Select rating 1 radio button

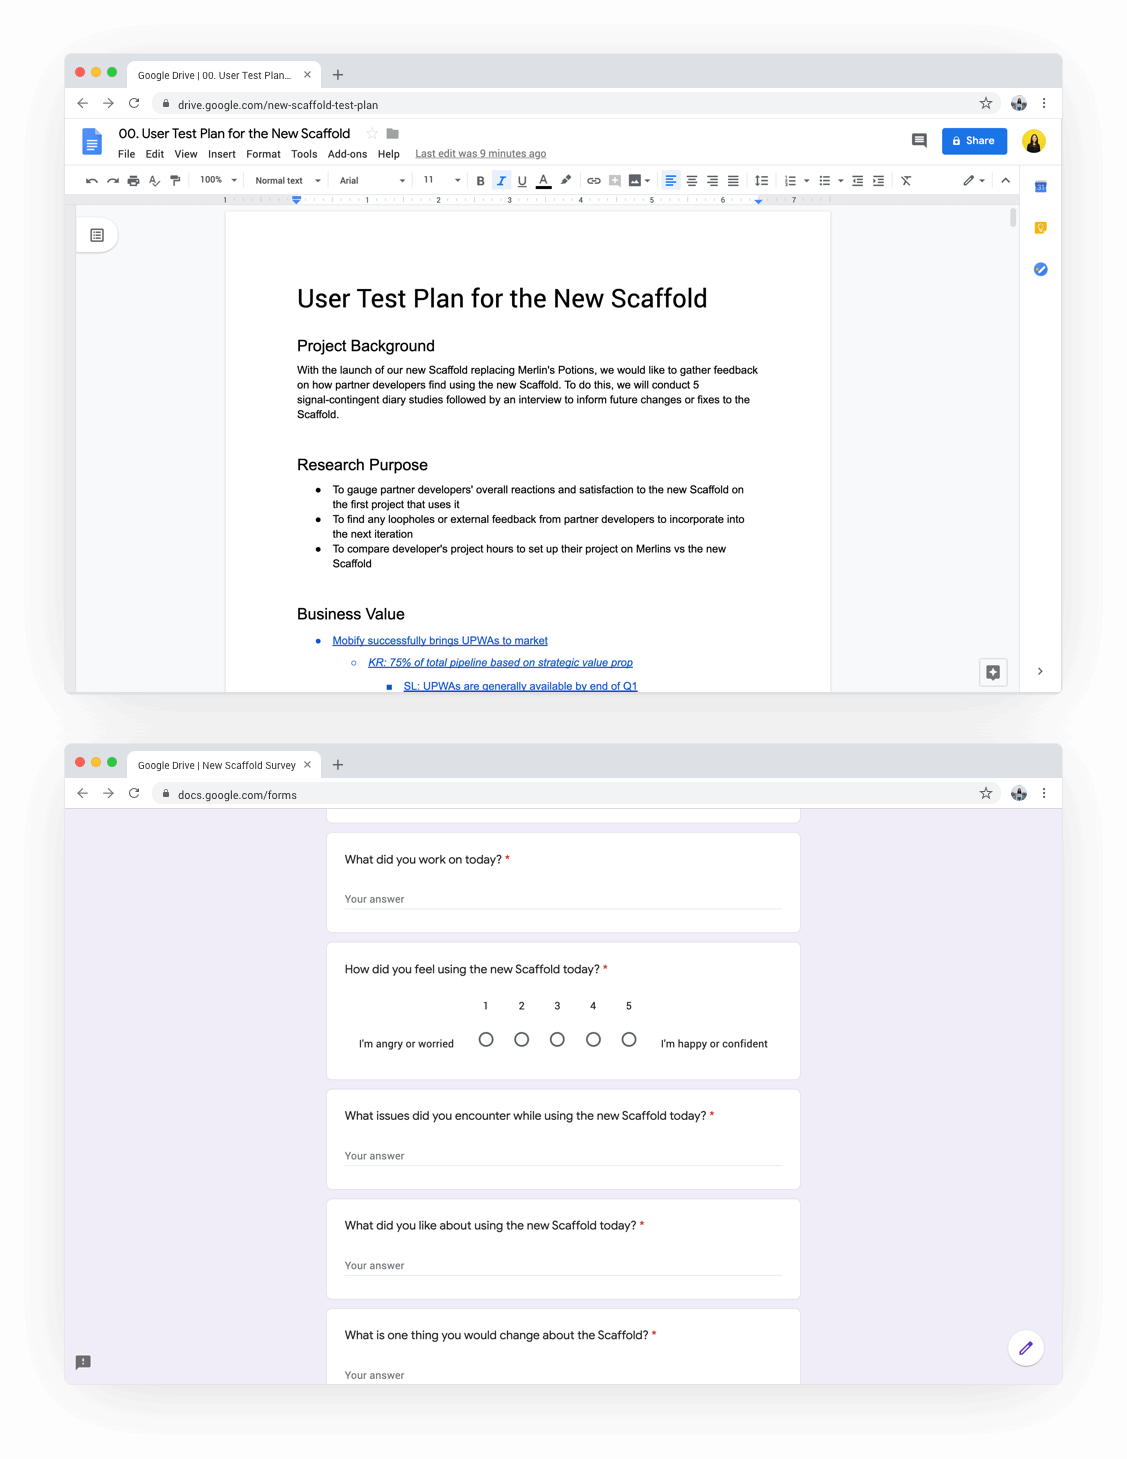pos(486,1040)
